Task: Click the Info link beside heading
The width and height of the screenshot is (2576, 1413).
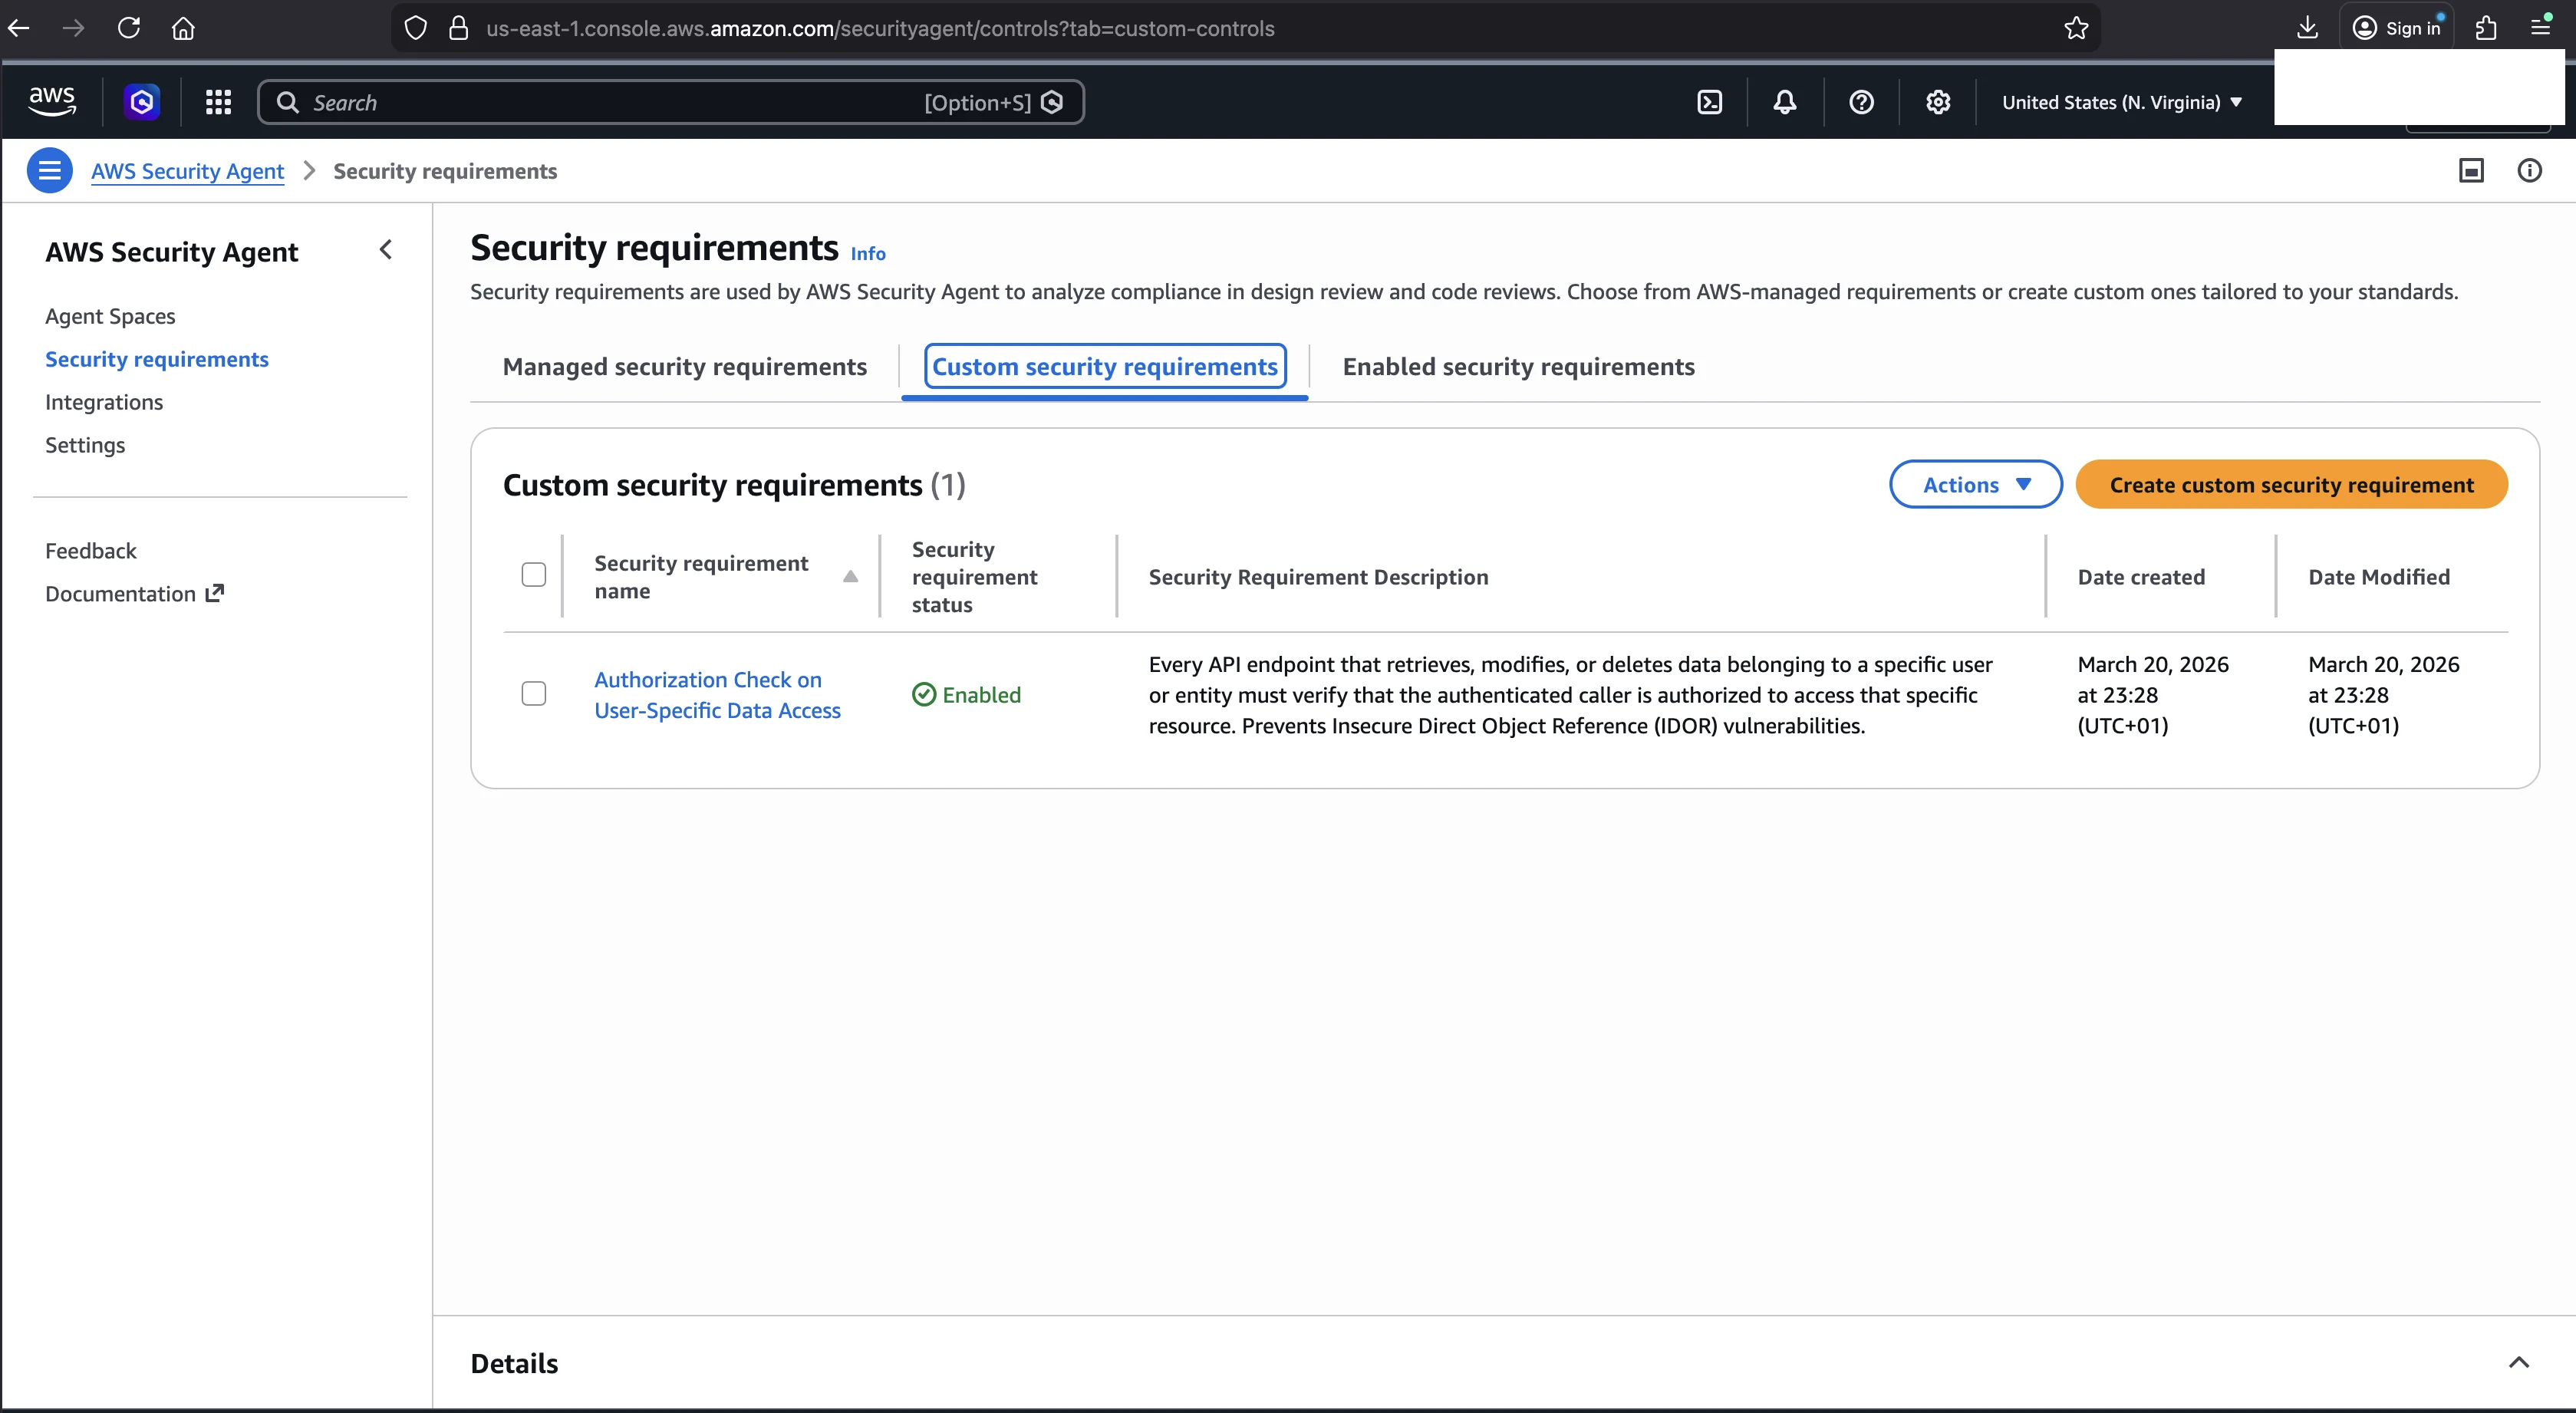Action: [x=867, y=254]
